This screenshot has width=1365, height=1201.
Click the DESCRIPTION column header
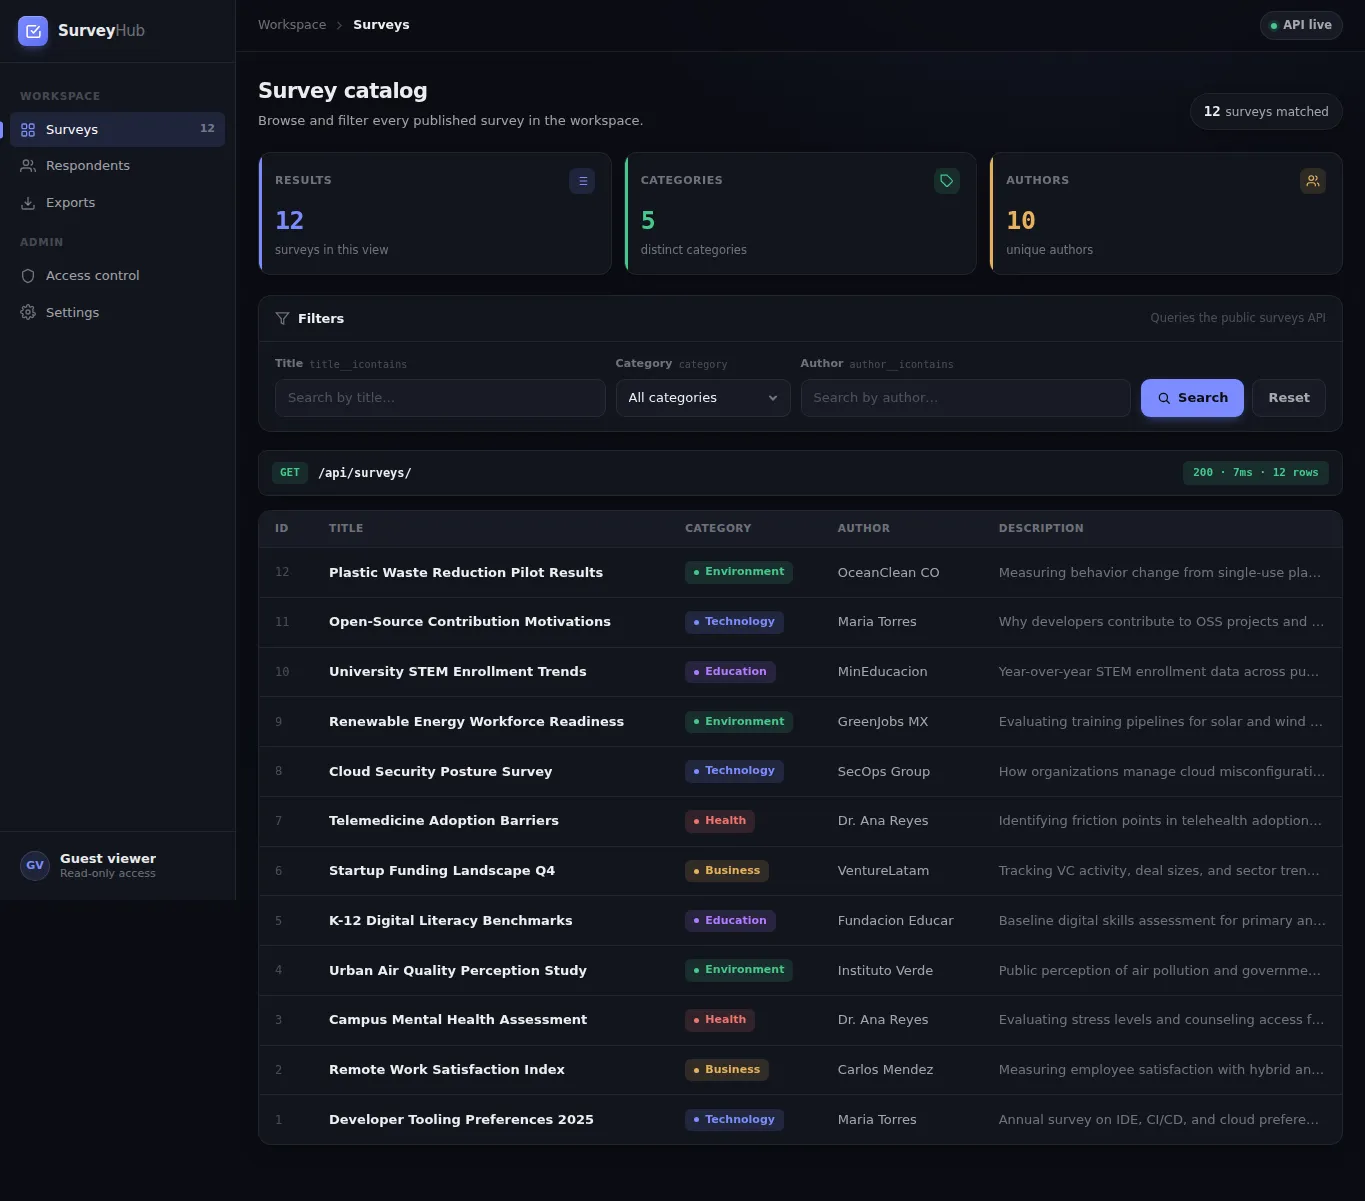pyautogui.click(x=1041, y=529)
